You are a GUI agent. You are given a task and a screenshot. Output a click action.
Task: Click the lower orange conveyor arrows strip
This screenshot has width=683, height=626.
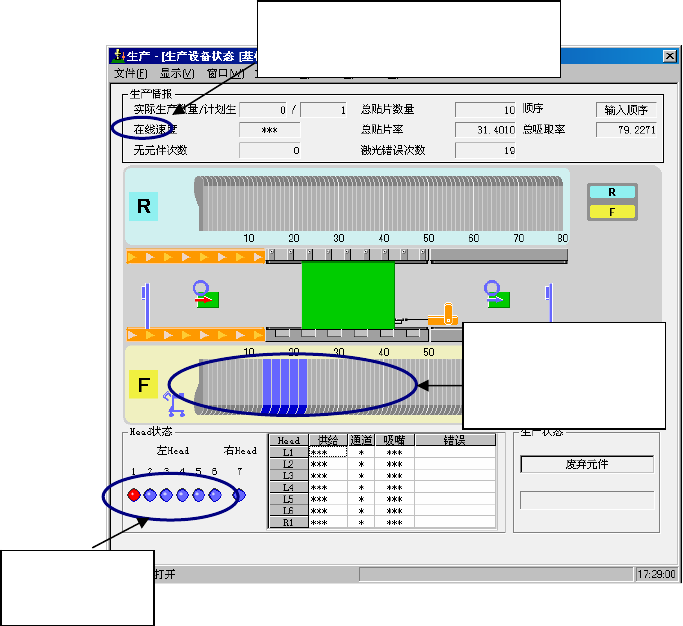point(196,335)
